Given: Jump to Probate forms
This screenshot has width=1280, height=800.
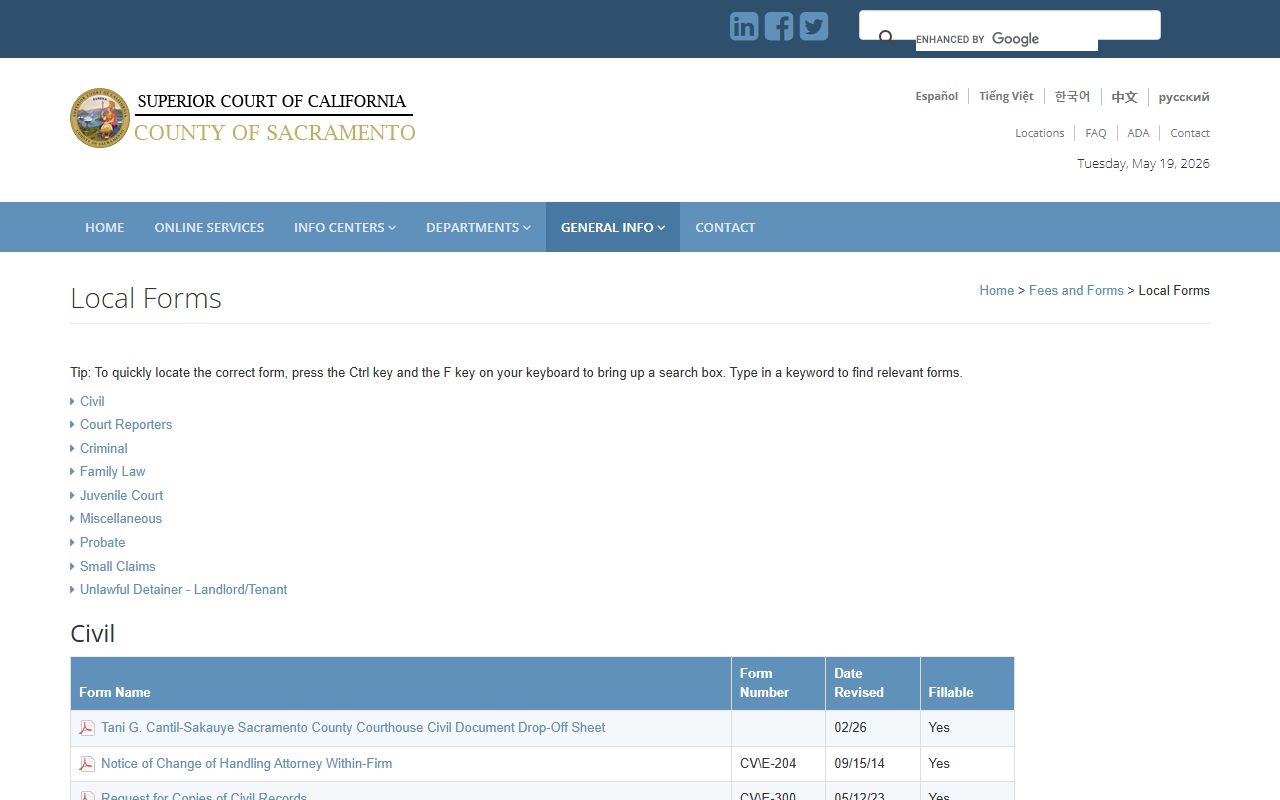Looking at the screenshot, I should pos(103,542).
